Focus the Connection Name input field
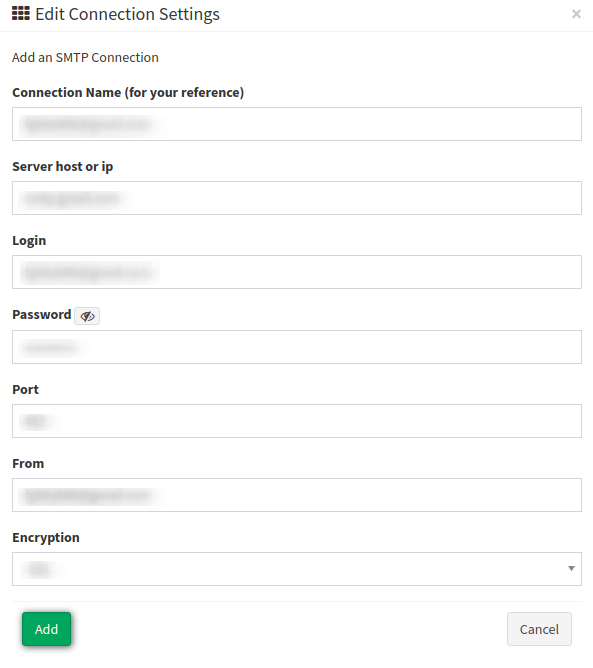This screenshot has width=593, height=668. [296, 124]
